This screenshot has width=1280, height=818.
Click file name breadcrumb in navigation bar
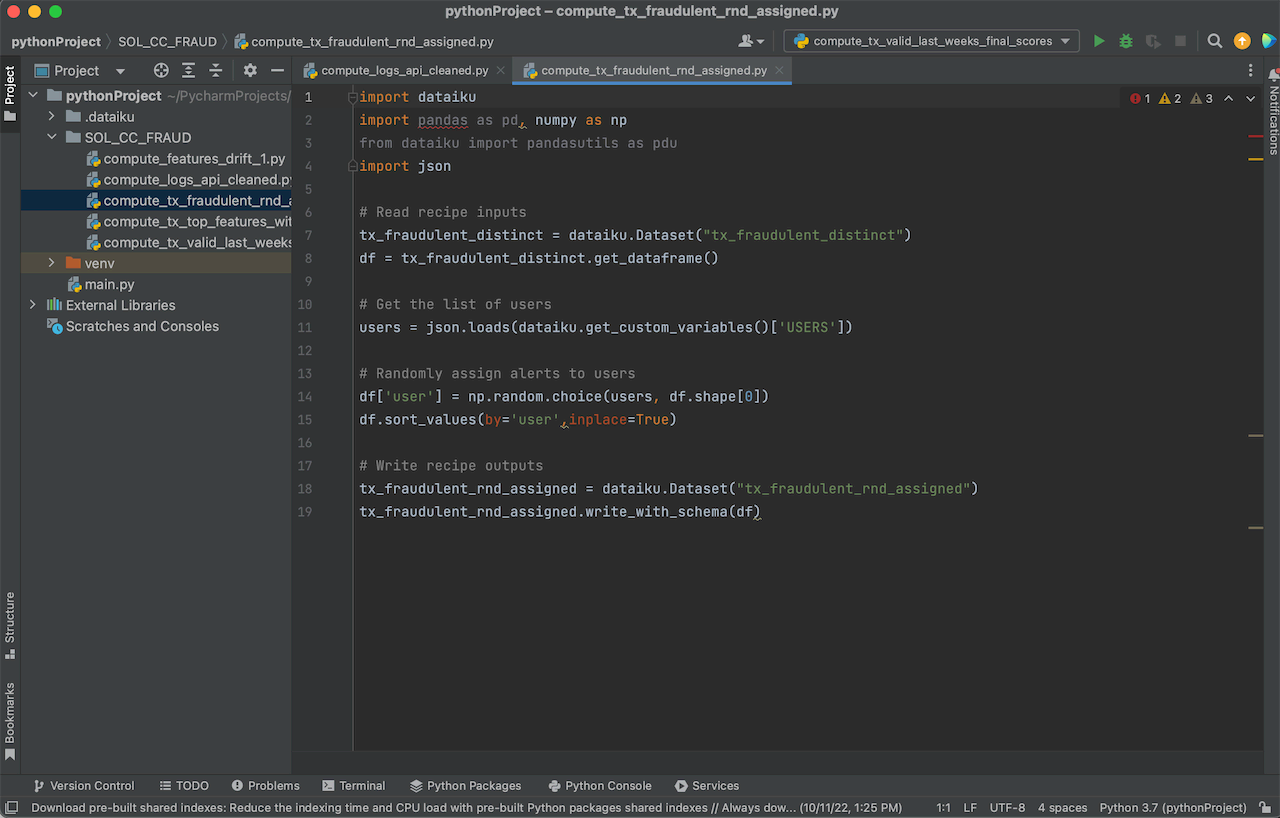click(x=364, y=42)
